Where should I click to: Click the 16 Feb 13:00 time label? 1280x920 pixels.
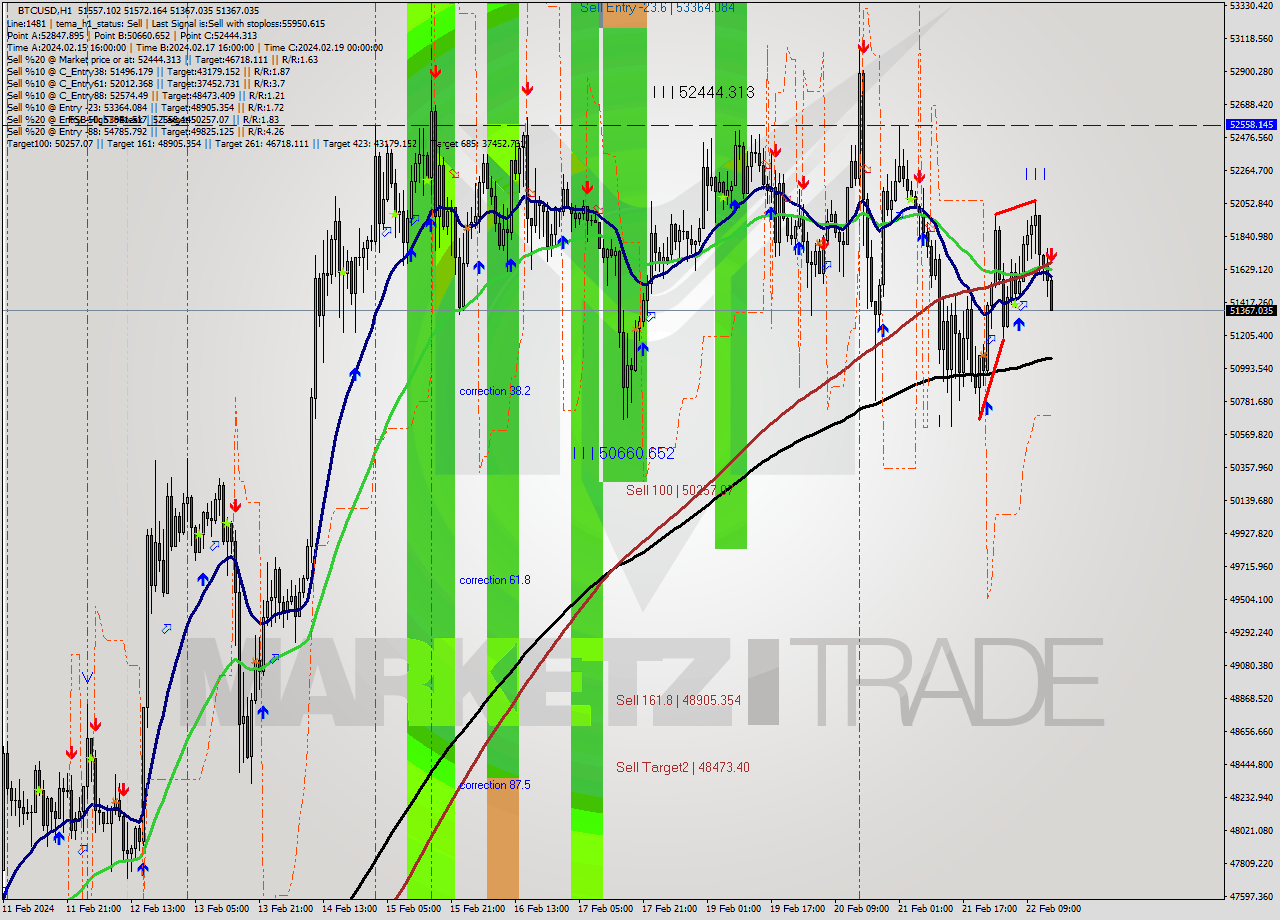[542, 909]
